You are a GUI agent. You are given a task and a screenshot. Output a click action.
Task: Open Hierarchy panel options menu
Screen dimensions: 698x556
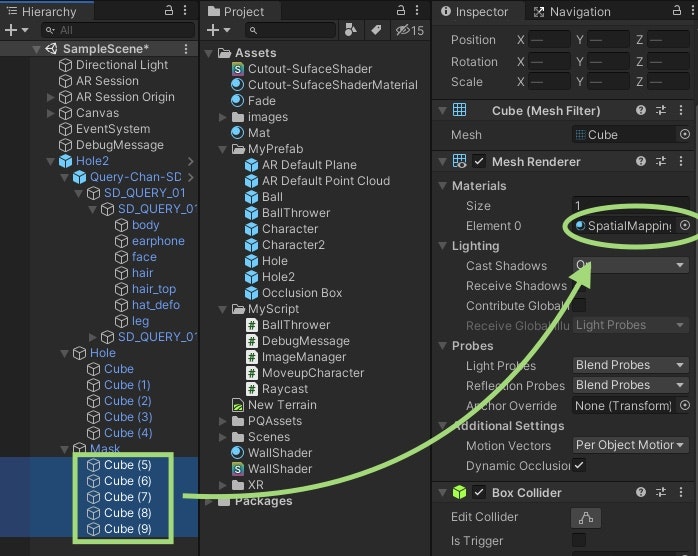pos(185,10)
